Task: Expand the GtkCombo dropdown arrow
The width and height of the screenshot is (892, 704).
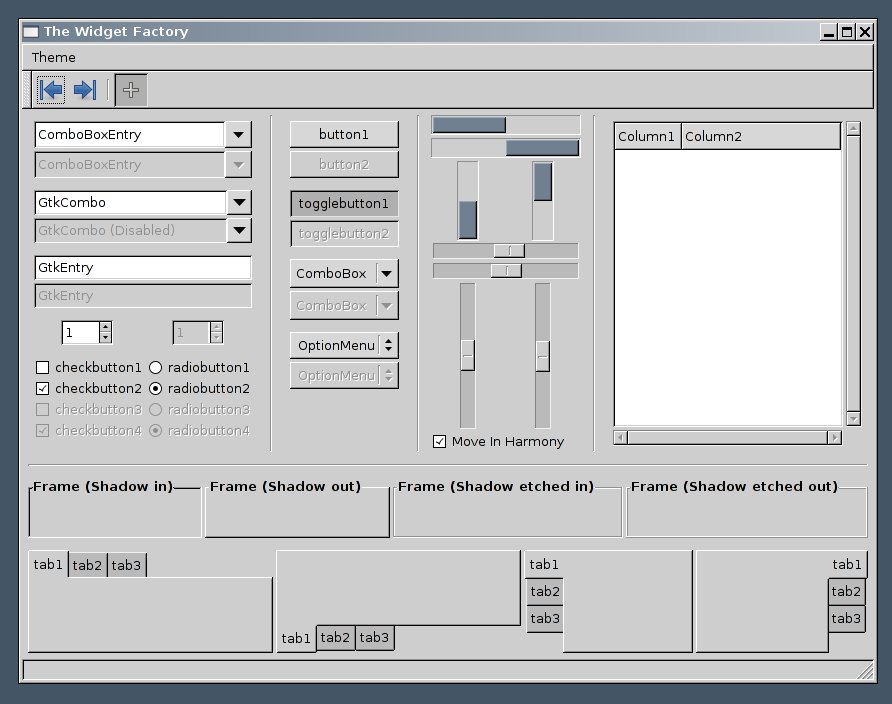Action: (x=239, y=202)
